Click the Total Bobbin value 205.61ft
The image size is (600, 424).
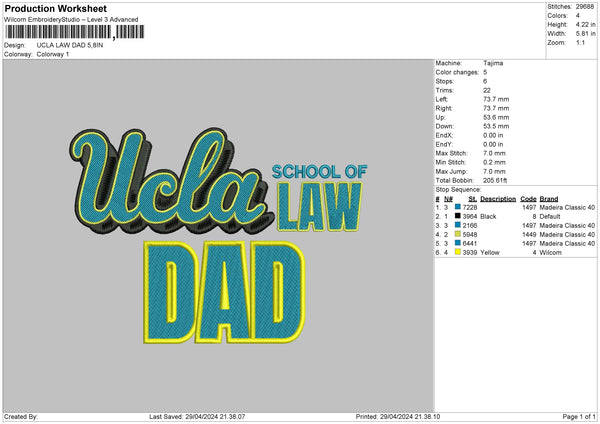click(x=495, y=181)
